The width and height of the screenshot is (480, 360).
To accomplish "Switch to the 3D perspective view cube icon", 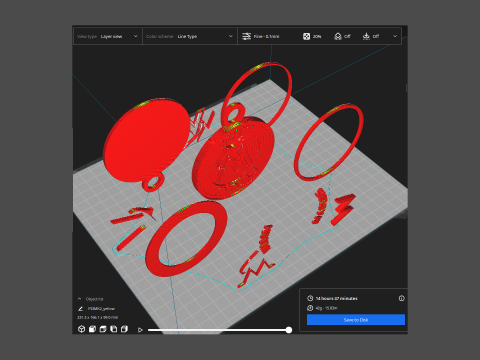I will click(x=81, y=329).
